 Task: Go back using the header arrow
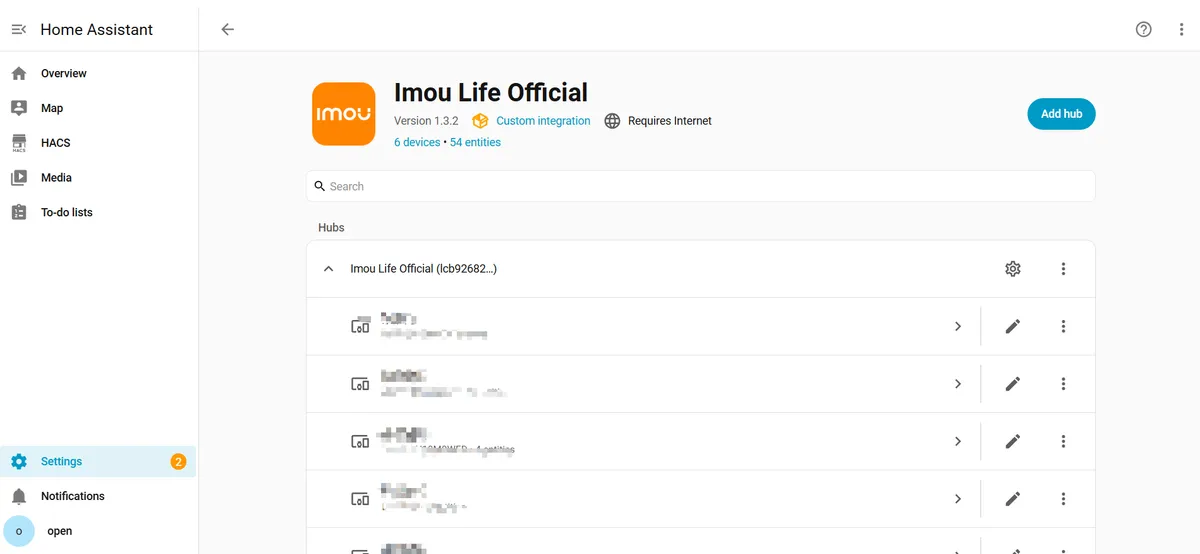click(228, 30)
